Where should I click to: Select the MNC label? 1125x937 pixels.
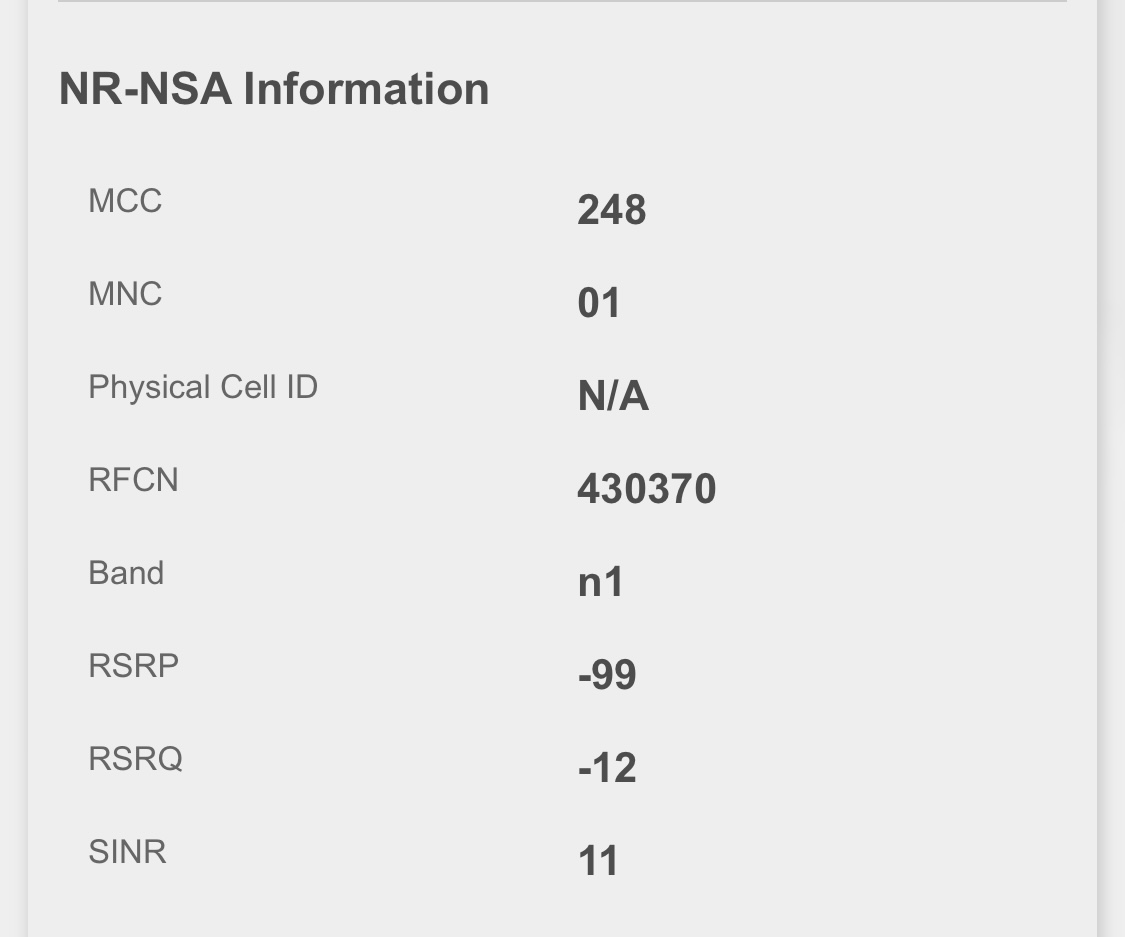[x=125, y=294]
